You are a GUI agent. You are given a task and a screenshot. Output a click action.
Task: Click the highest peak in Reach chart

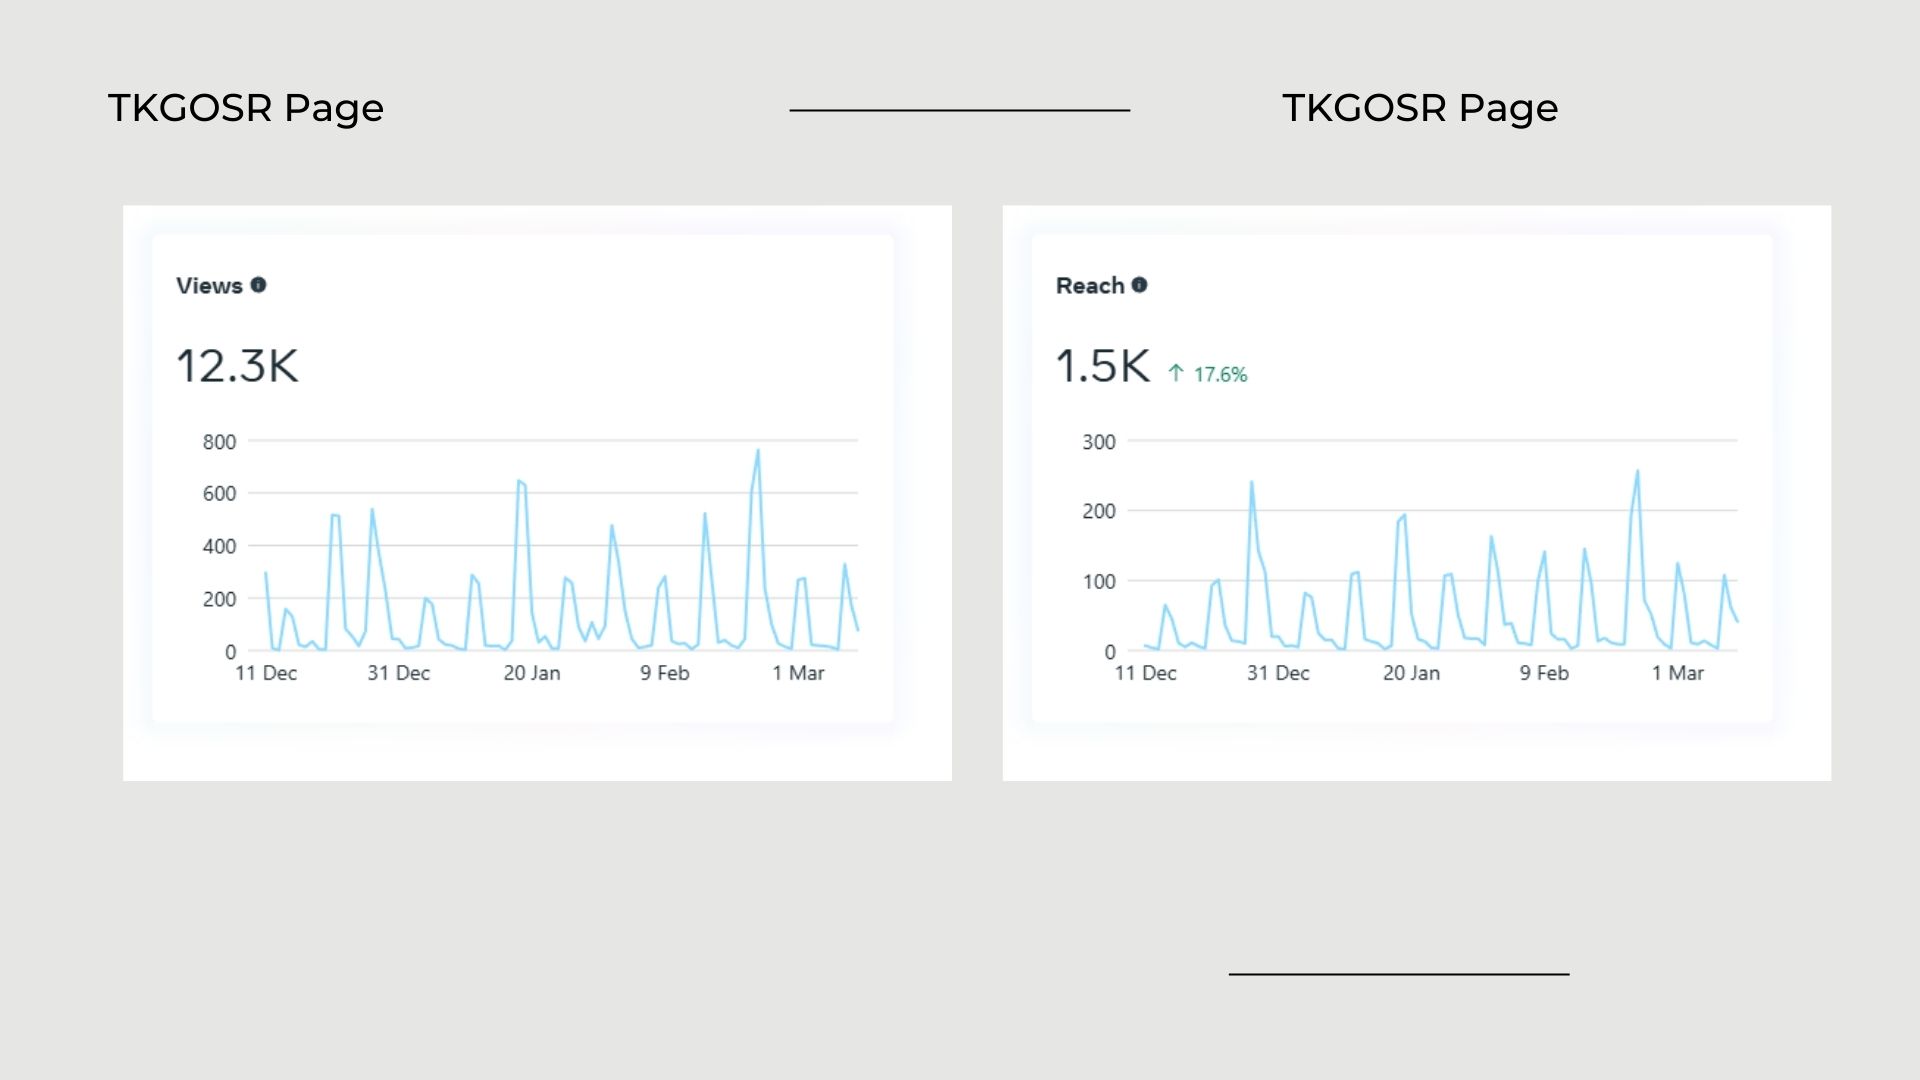1637,471
